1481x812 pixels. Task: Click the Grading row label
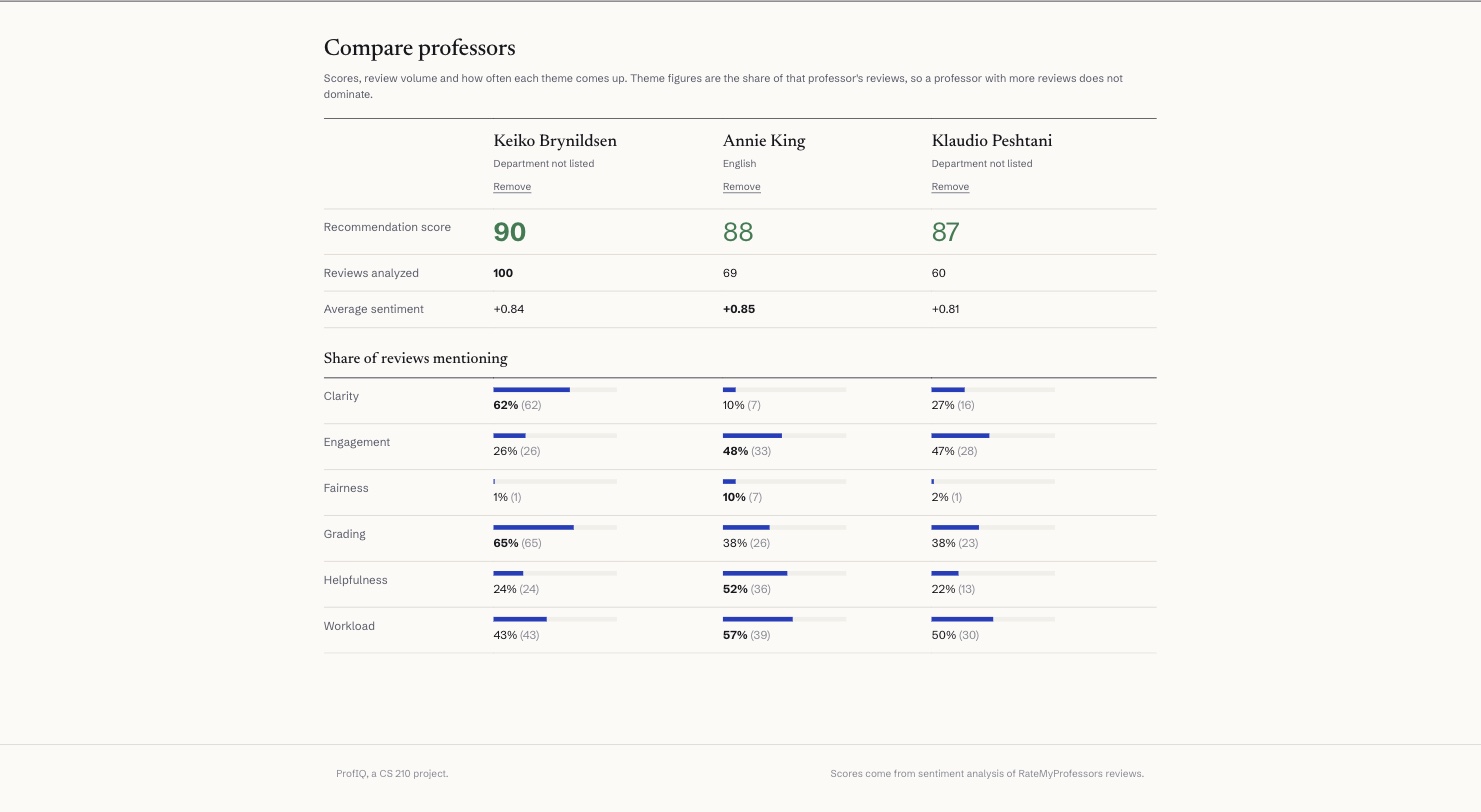(x=345, y=534)
